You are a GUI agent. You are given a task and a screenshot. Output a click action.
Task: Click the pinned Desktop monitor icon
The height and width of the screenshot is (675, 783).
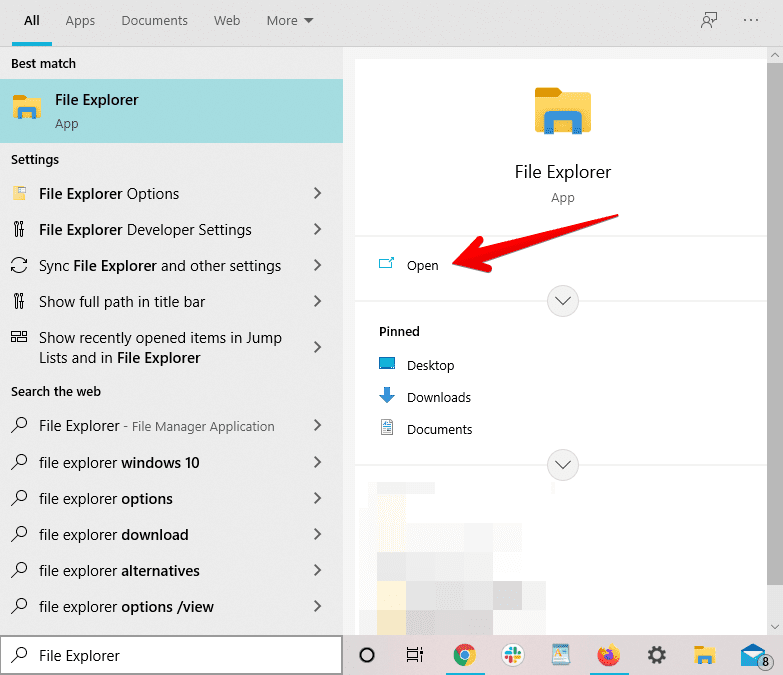pos(387,363)
